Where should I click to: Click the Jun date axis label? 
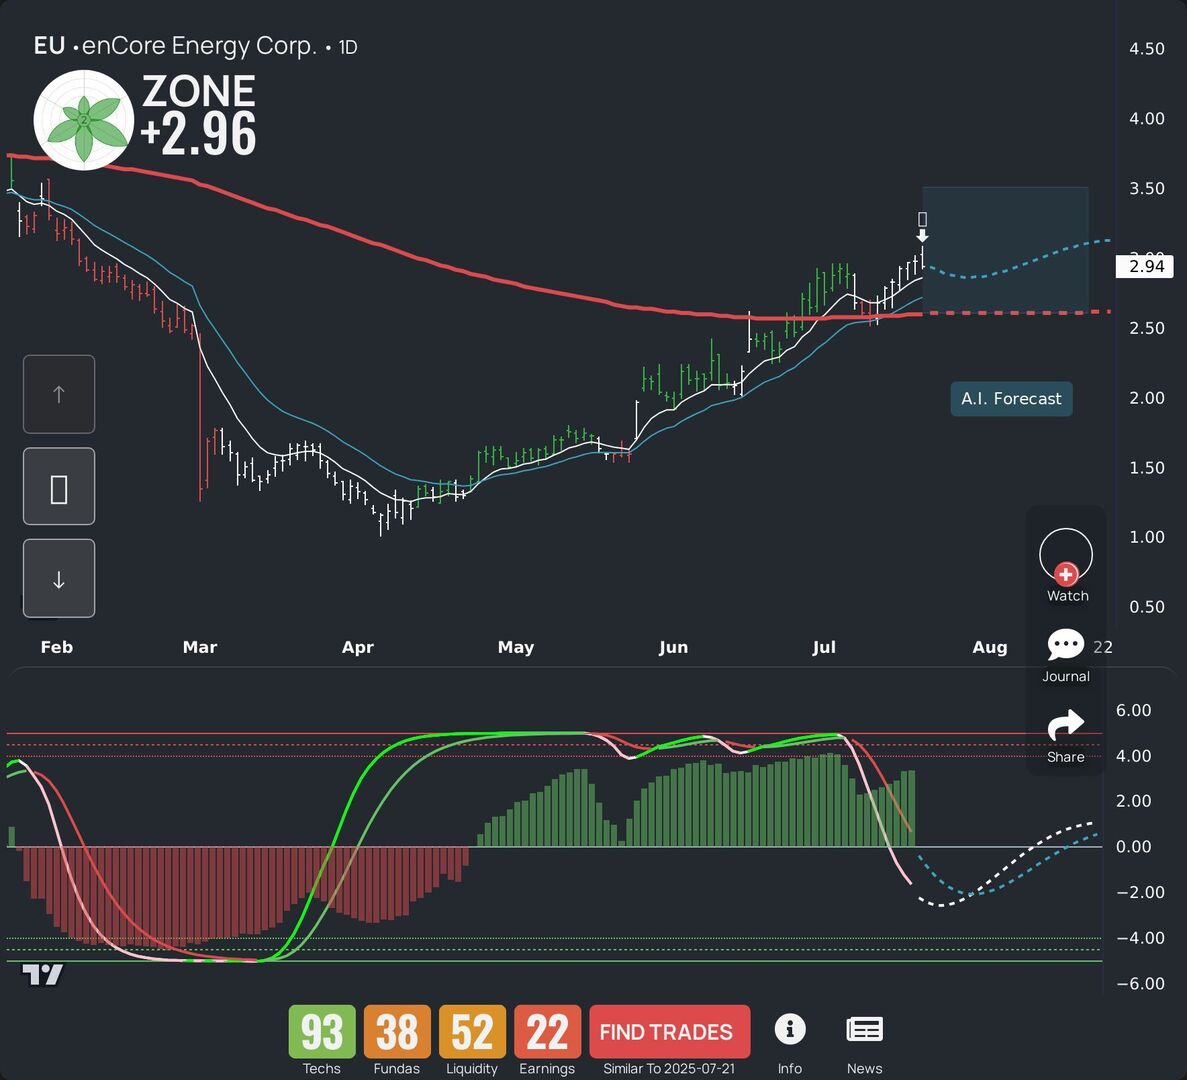point(673,647)
